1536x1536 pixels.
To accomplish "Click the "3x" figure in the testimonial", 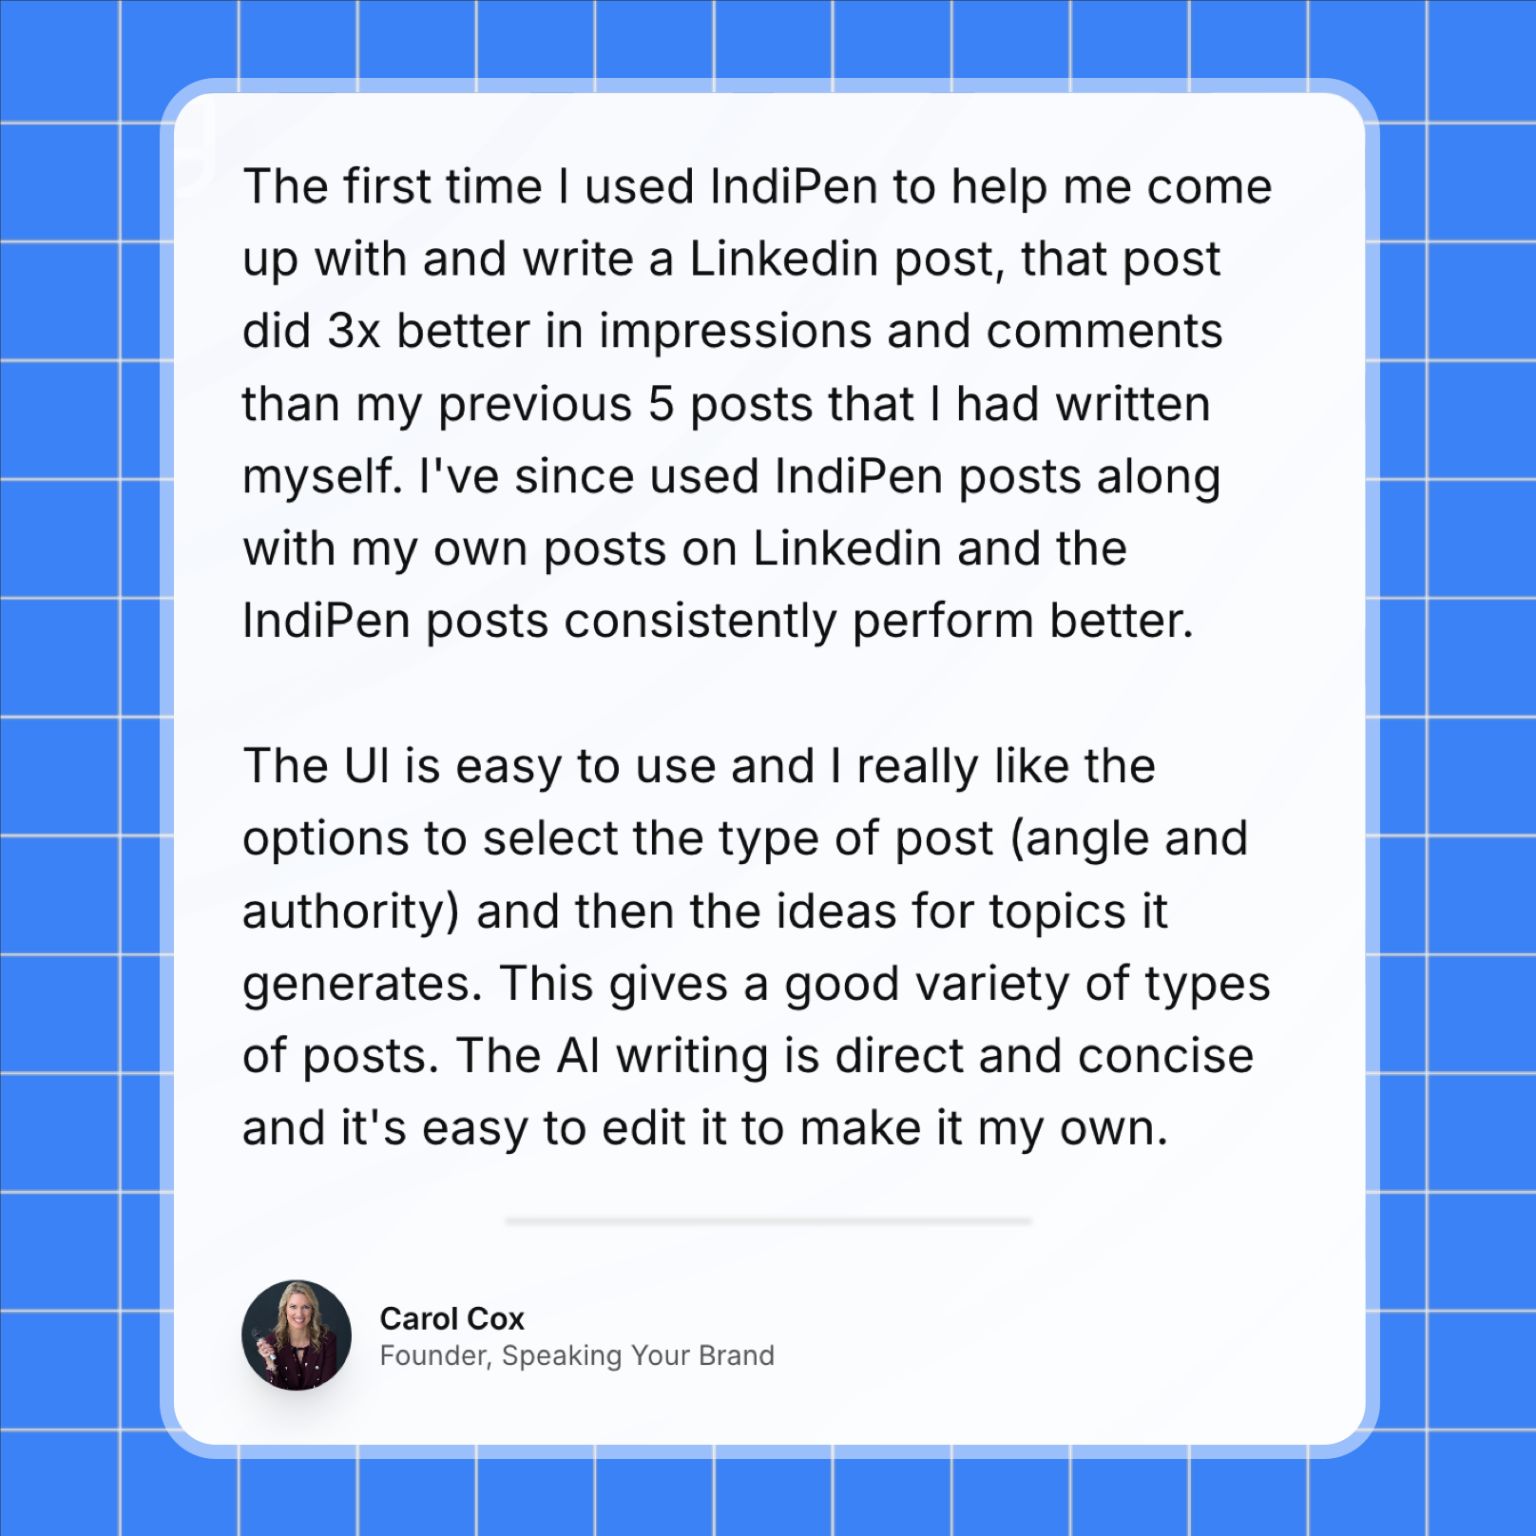I will point(354,331).
